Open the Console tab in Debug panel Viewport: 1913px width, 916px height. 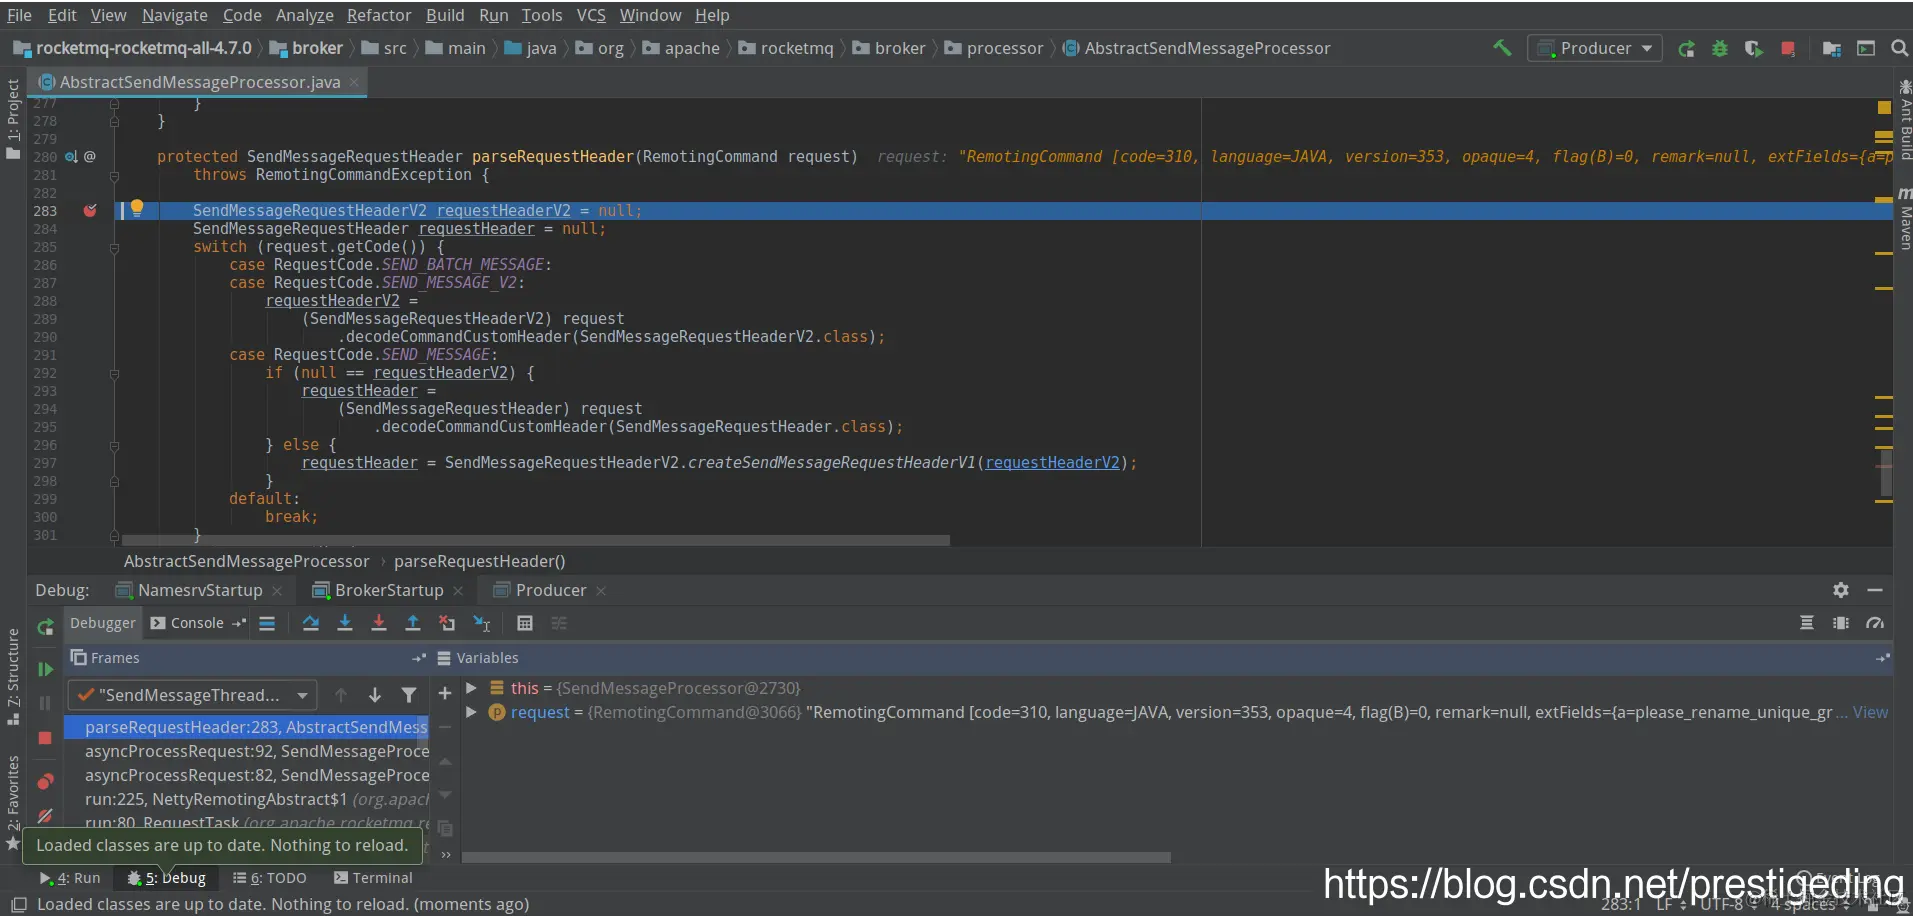[x=187, y=623]
